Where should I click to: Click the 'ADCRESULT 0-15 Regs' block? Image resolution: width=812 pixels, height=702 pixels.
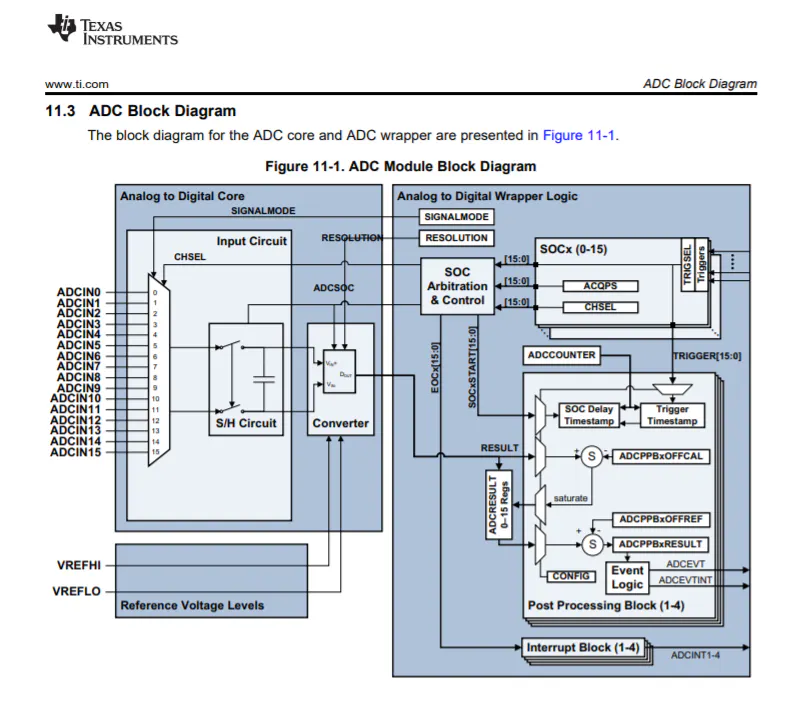[x=499, y=505]
